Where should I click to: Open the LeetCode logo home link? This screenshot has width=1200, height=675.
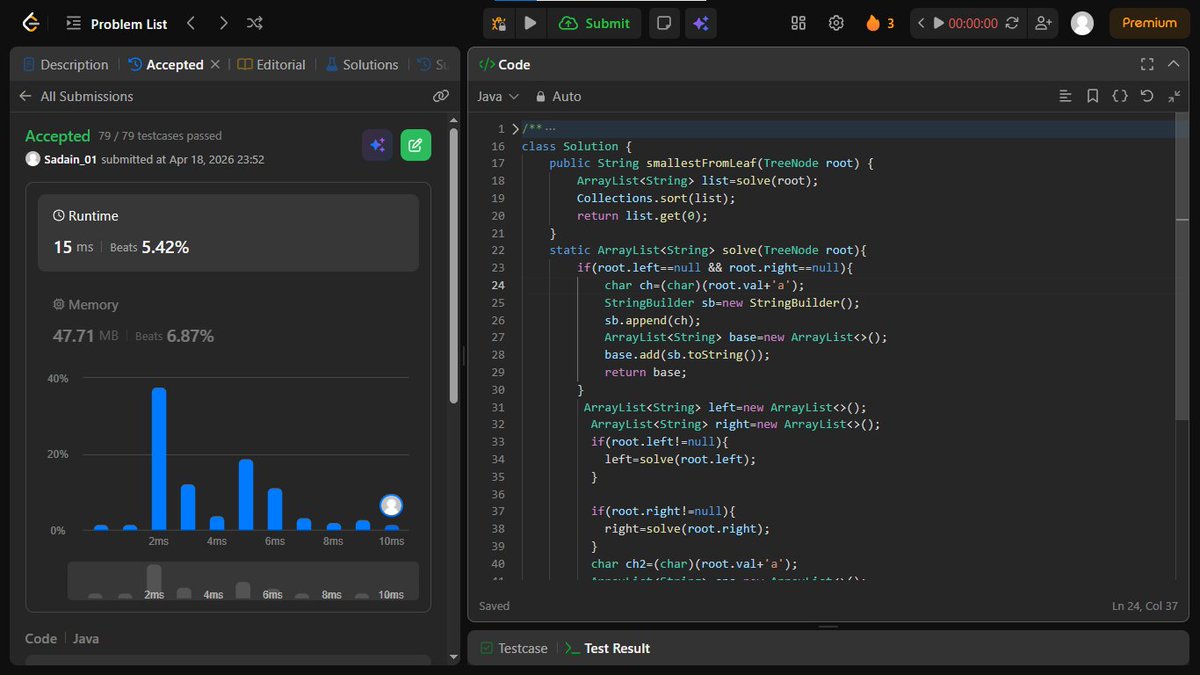pyautogui.click(x=31, y=23)
